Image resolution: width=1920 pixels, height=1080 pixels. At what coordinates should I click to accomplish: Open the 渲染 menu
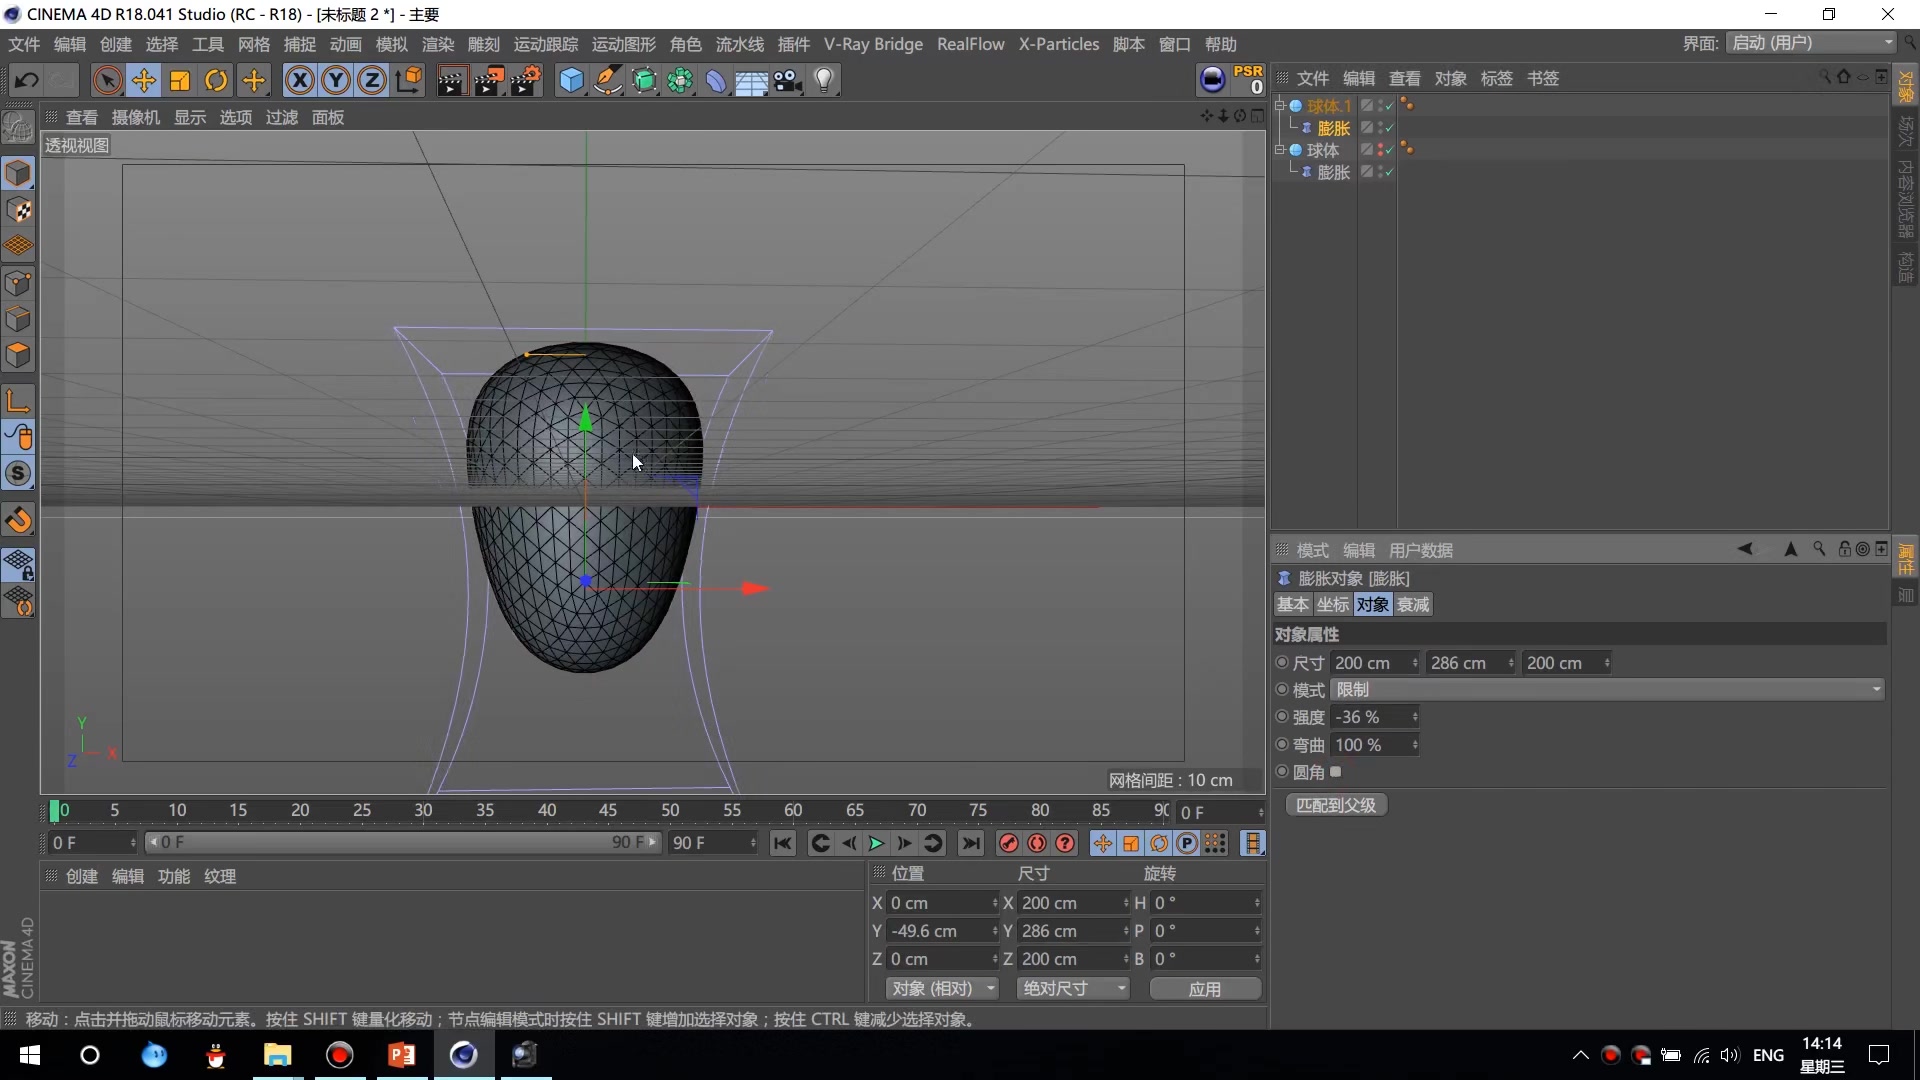(437, 44)
